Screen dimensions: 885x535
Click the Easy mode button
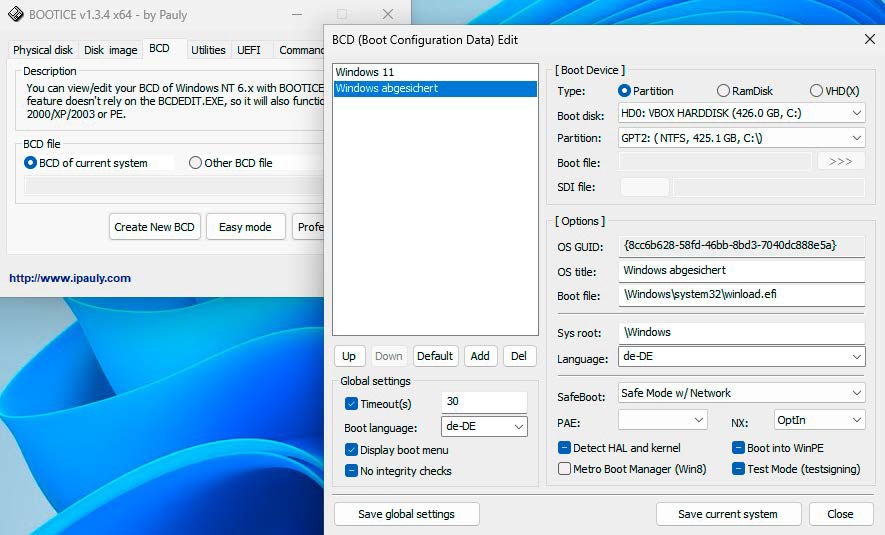[x=246, y=227]
